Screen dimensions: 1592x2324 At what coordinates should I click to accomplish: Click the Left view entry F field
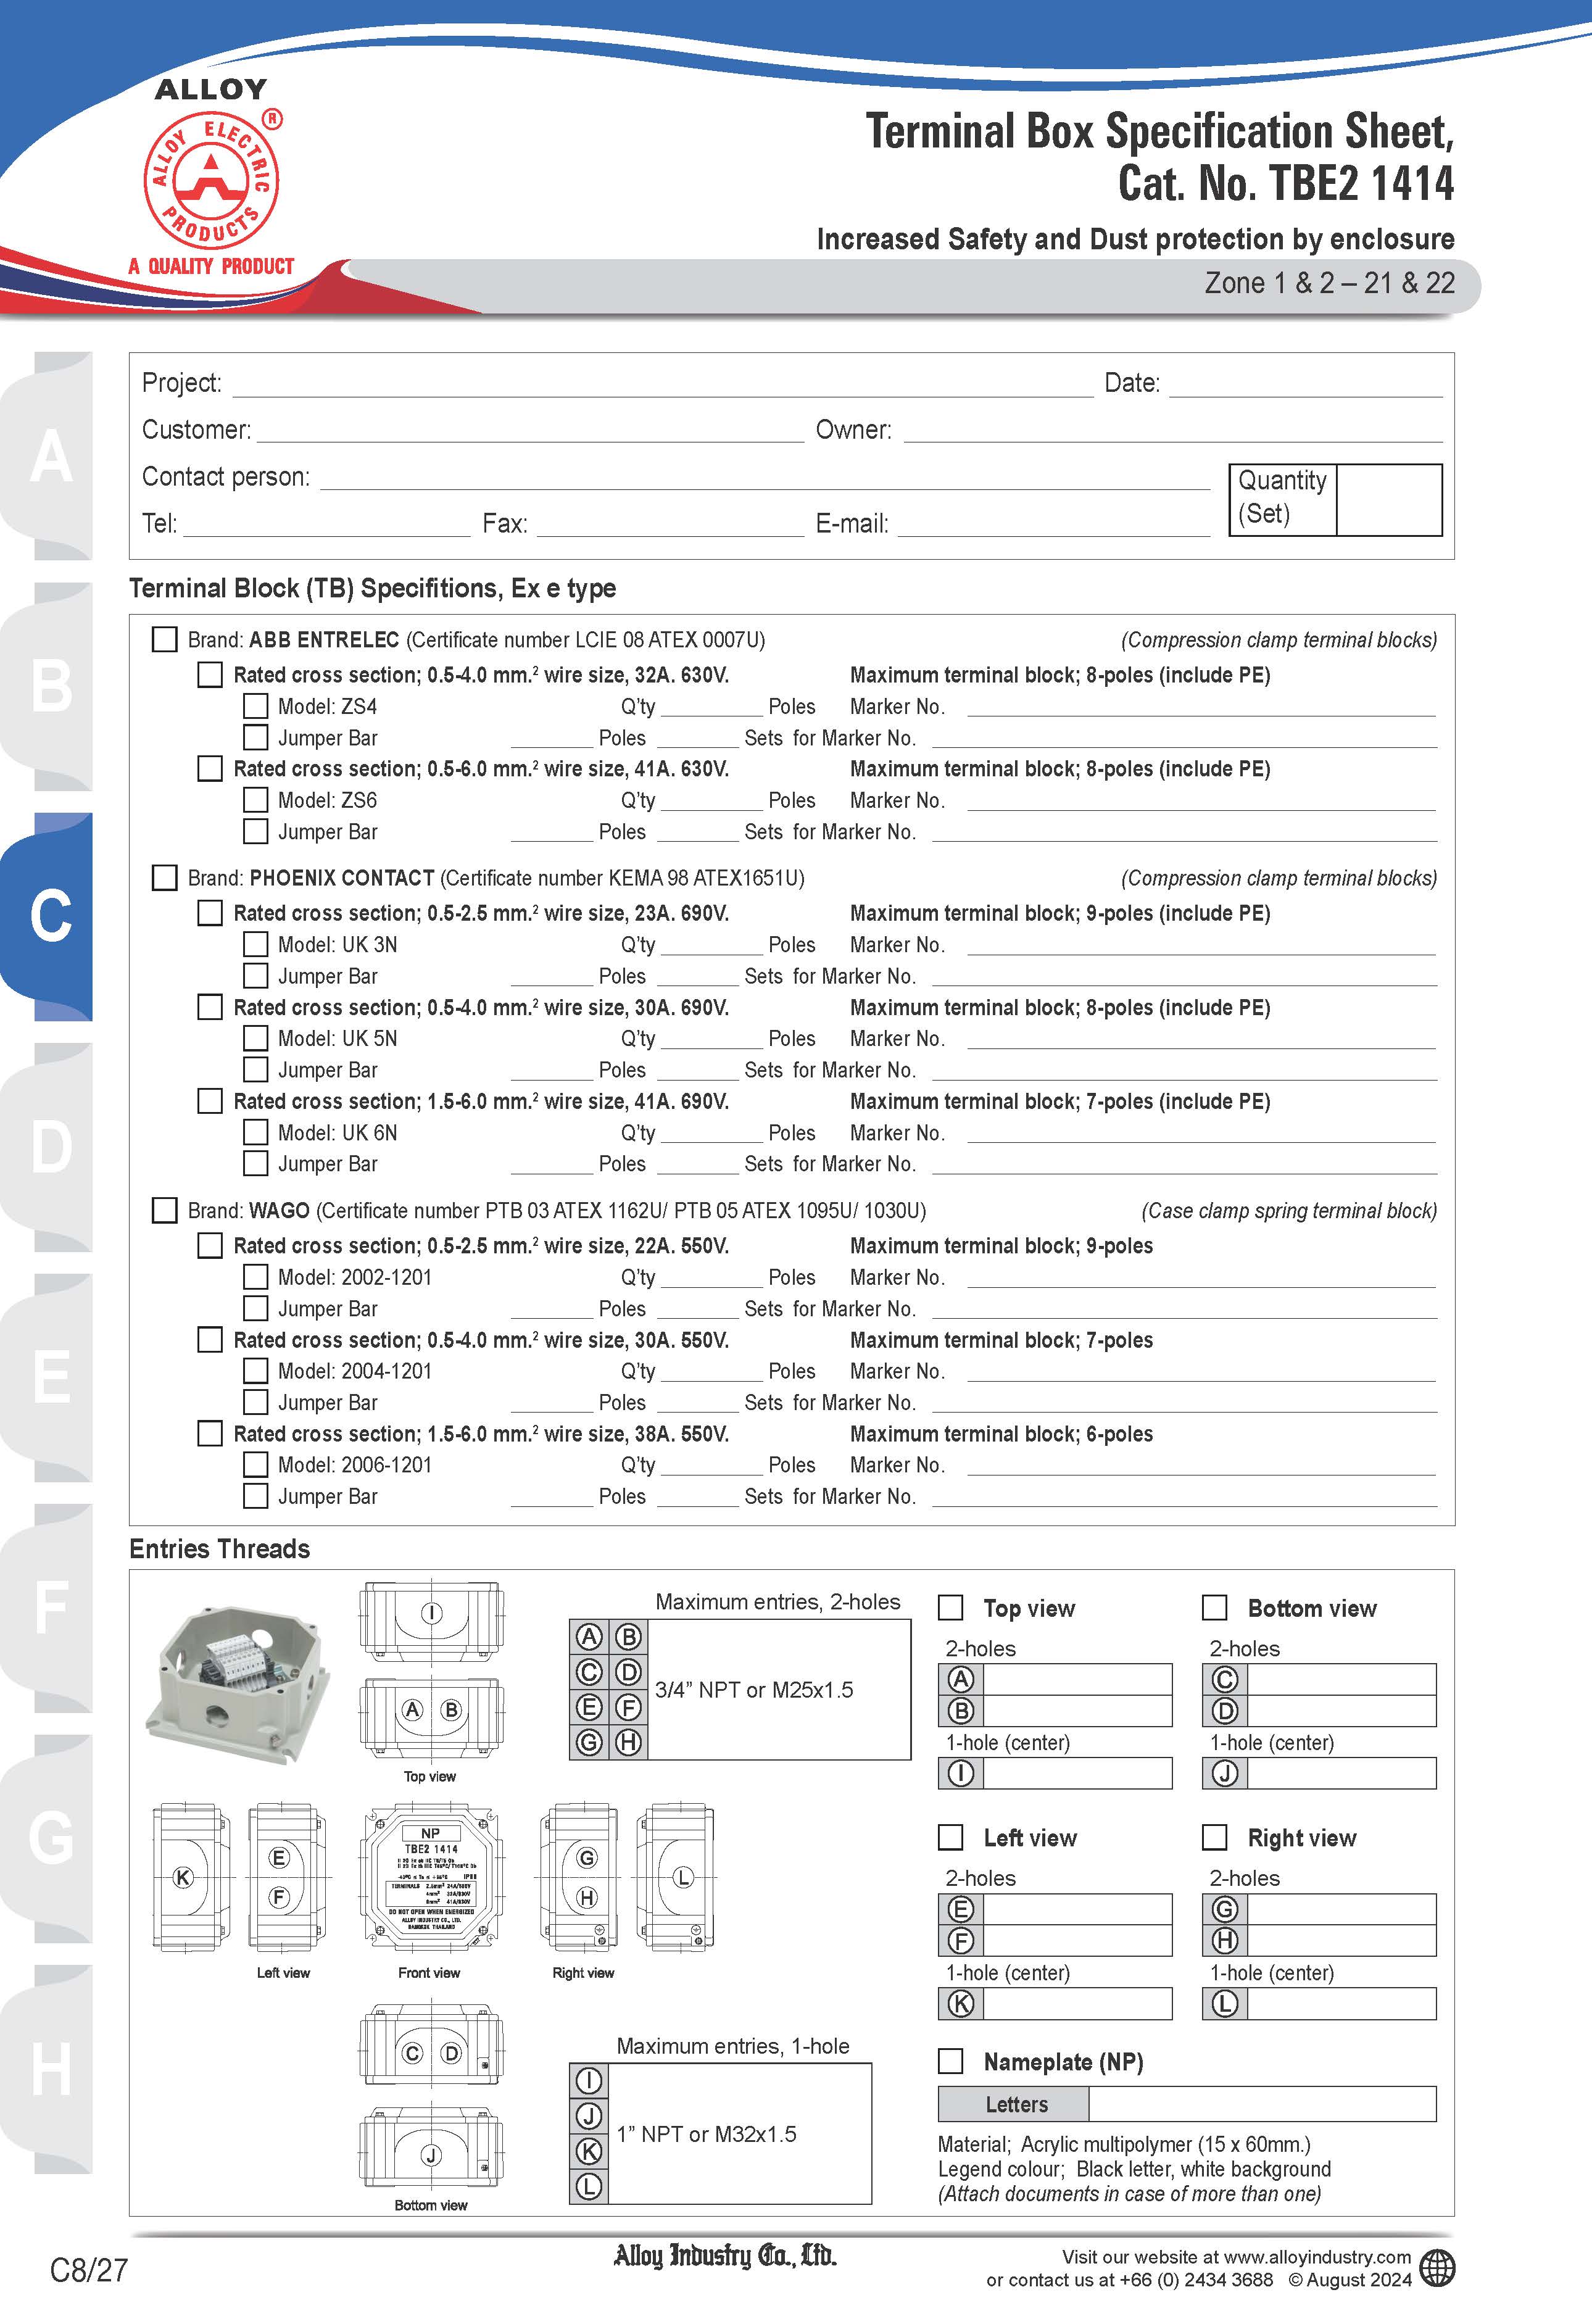pyautogui.click(x=1078, y=1941)
